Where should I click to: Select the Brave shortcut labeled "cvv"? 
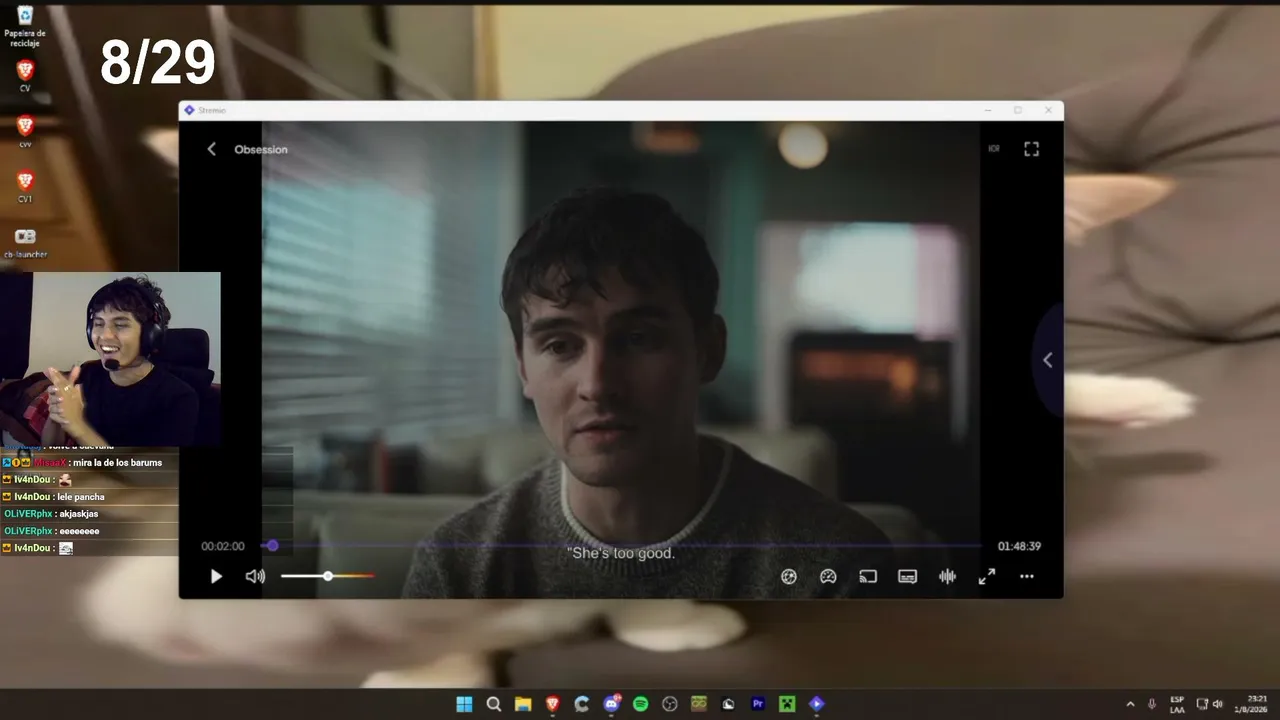click(25, 131)
